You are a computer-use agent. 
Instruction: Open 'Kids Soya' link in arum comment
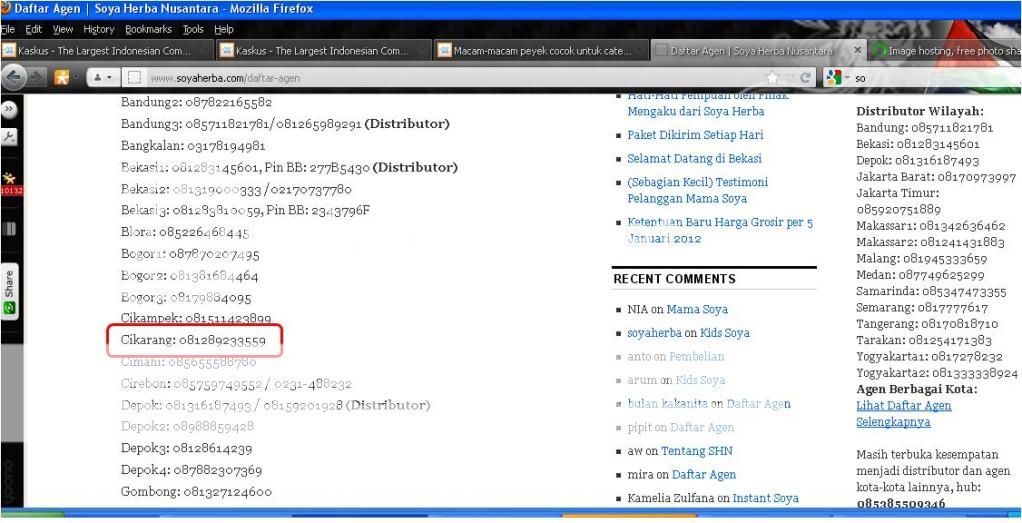pyautogui.click(x=700, y=380)
